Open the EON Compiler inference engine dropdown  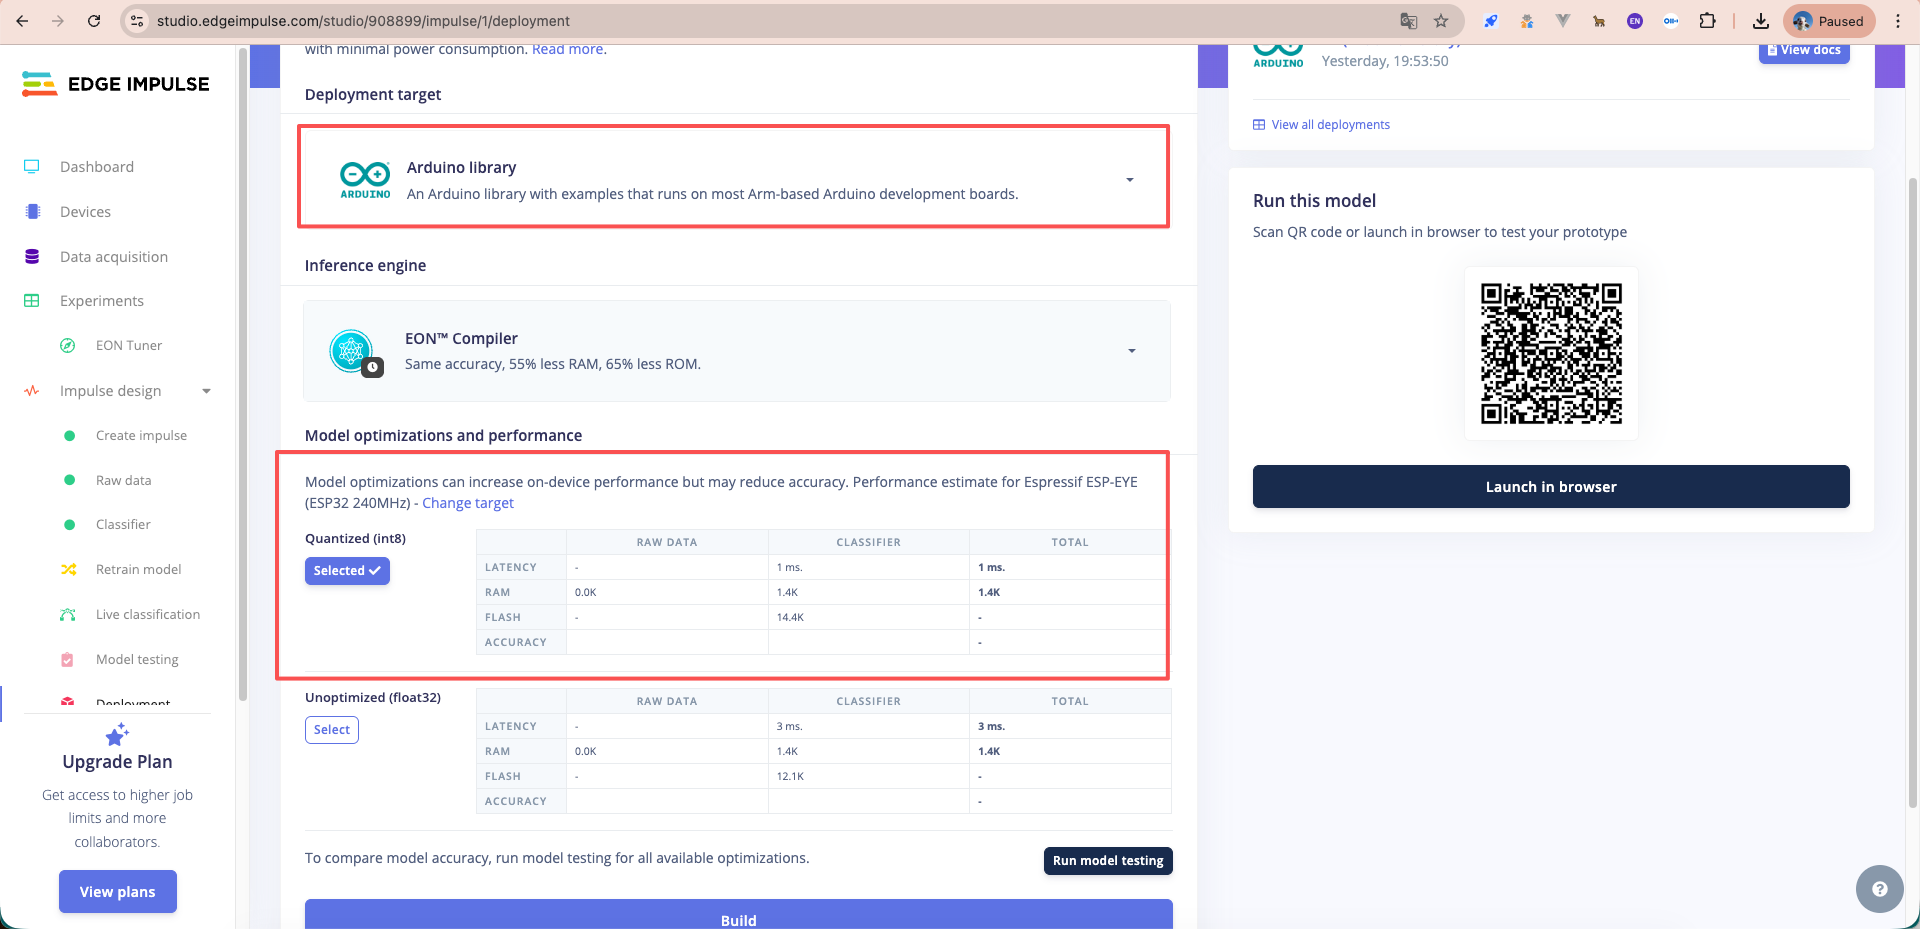click(1131, 351)
